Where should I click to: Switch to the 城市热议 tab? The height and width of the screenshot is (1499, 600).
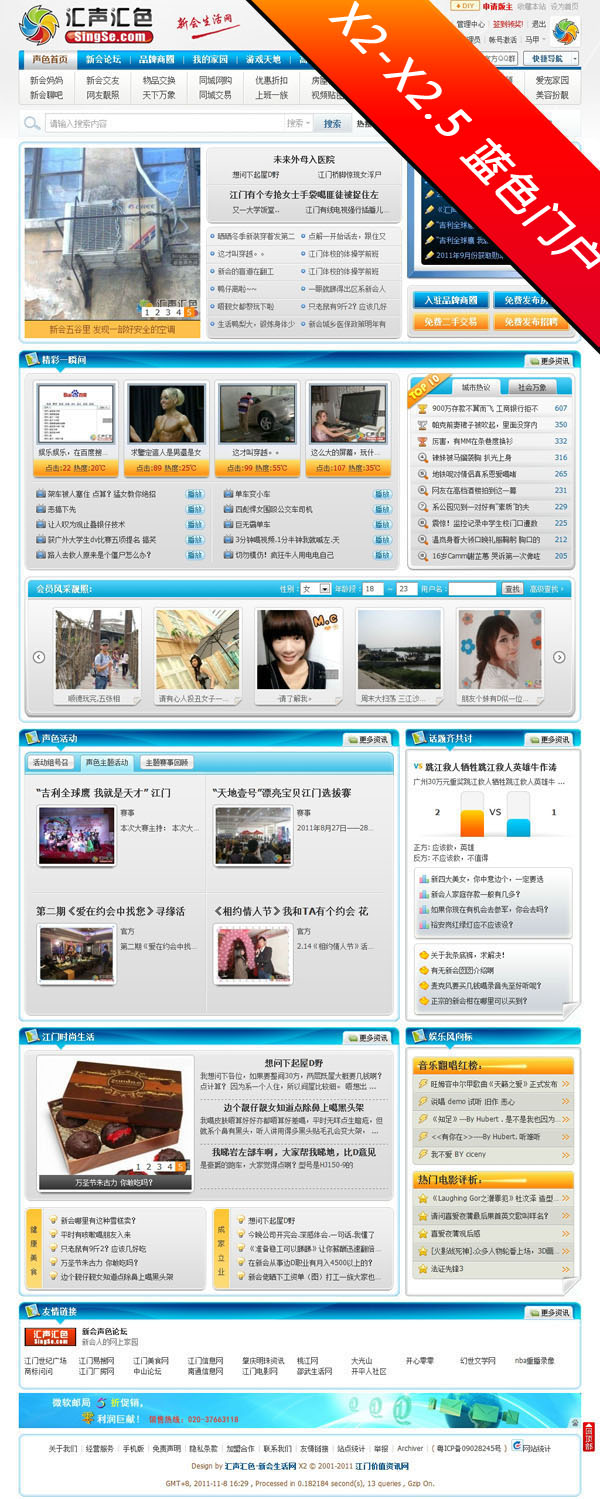[475, 387]
